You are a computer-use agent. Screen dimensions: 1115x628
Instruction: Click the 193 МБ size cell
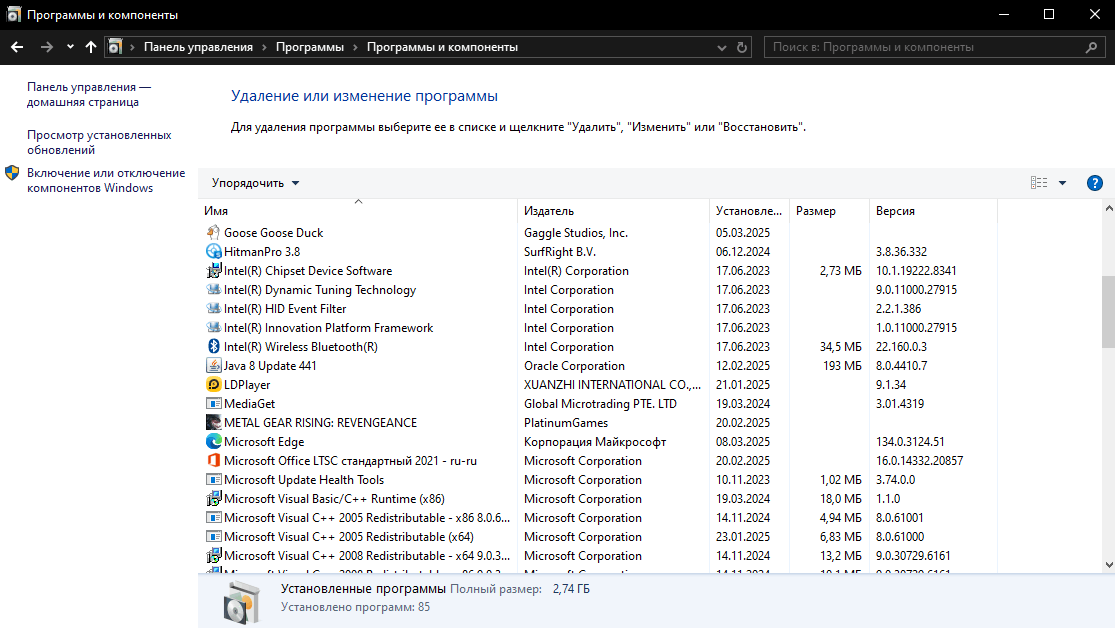pyautogui.click(x=842, y=366)
